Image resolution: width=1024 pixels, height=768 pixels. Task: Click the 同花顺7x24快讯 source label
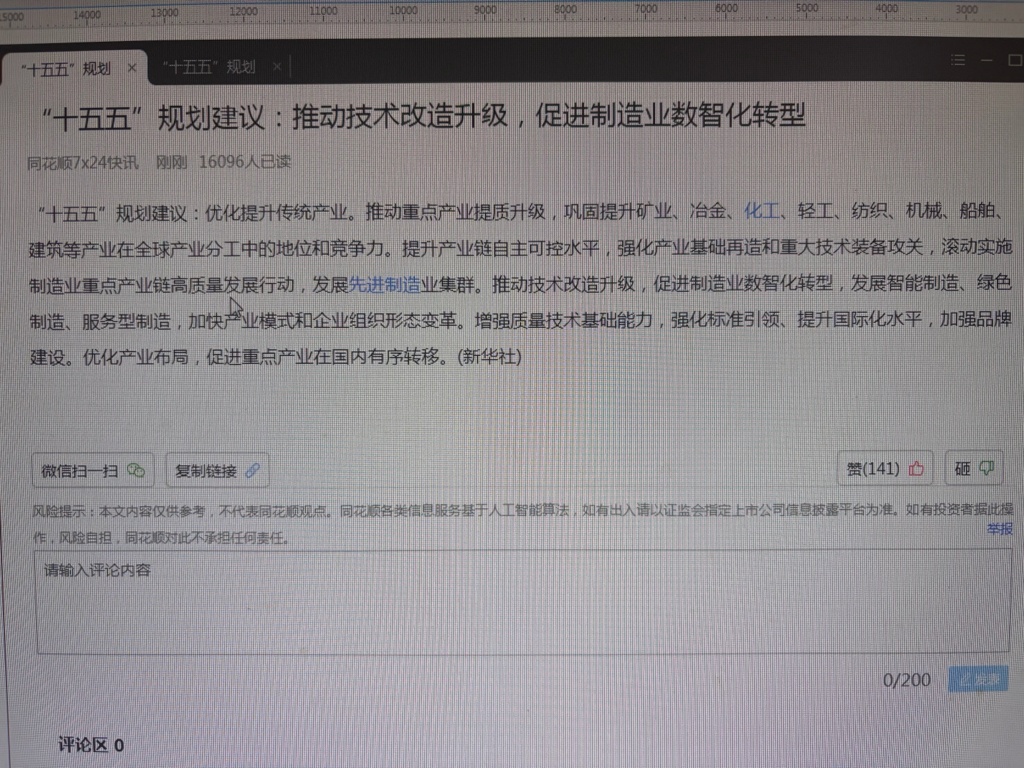tap(83, 163)
